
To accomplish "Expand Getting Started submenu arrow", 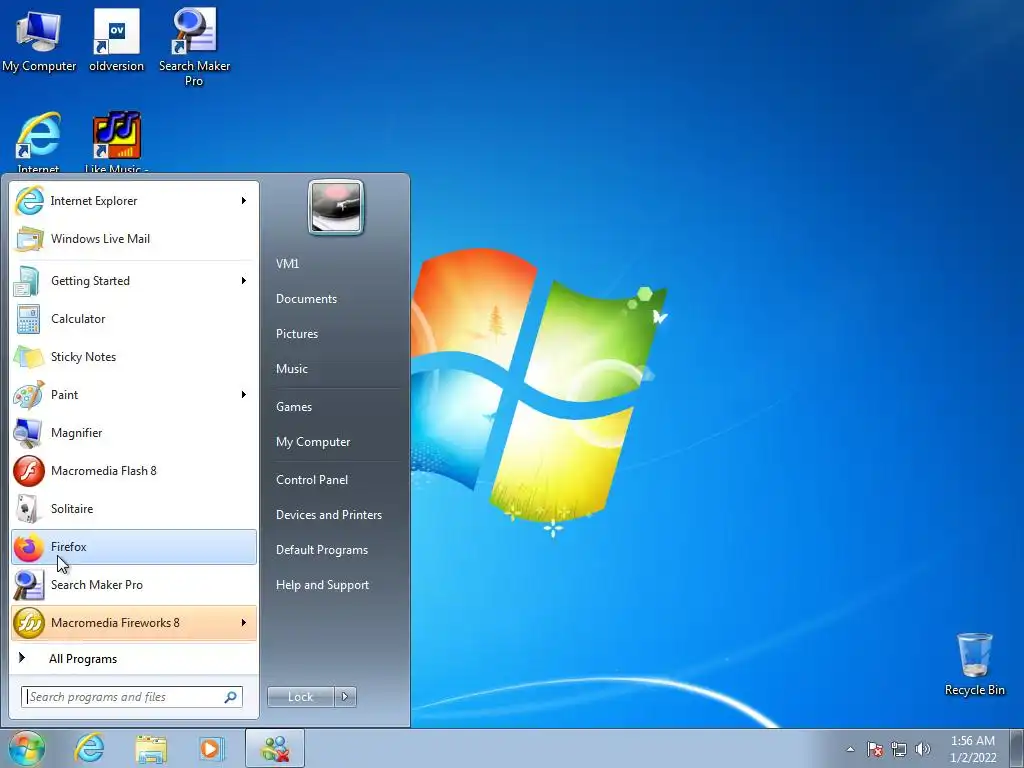I will point(244,281).
